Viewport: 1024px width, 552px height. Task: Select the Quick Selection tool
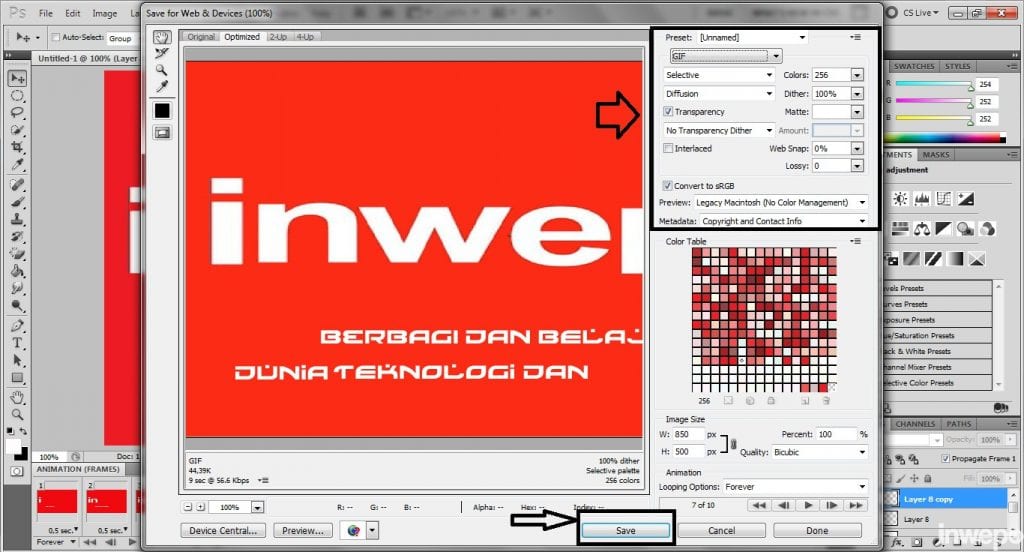(x=18, y=130)
